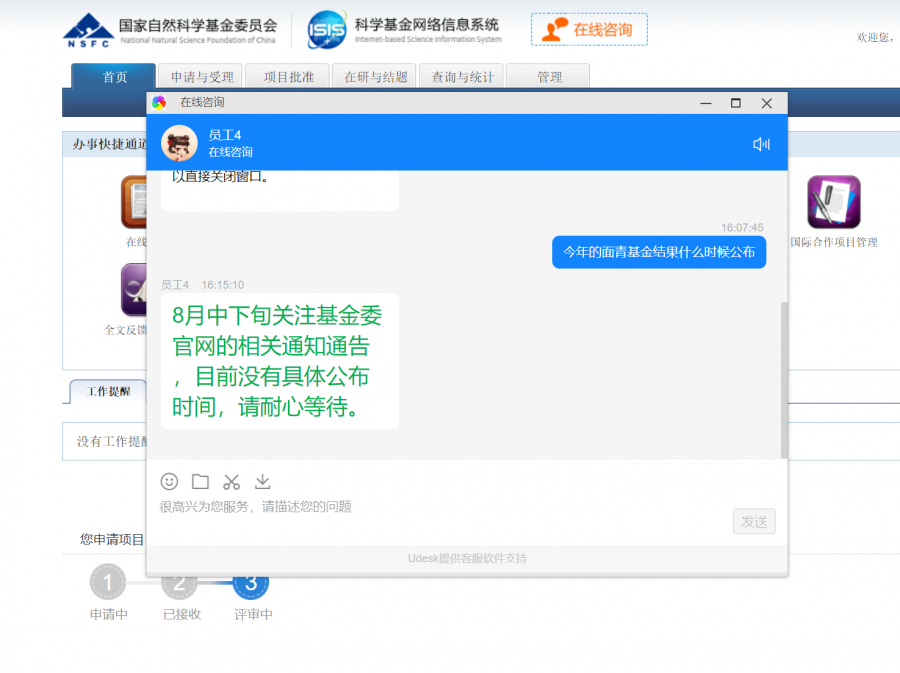
Task: Click the NSFC logo
Action: [88, 30]
